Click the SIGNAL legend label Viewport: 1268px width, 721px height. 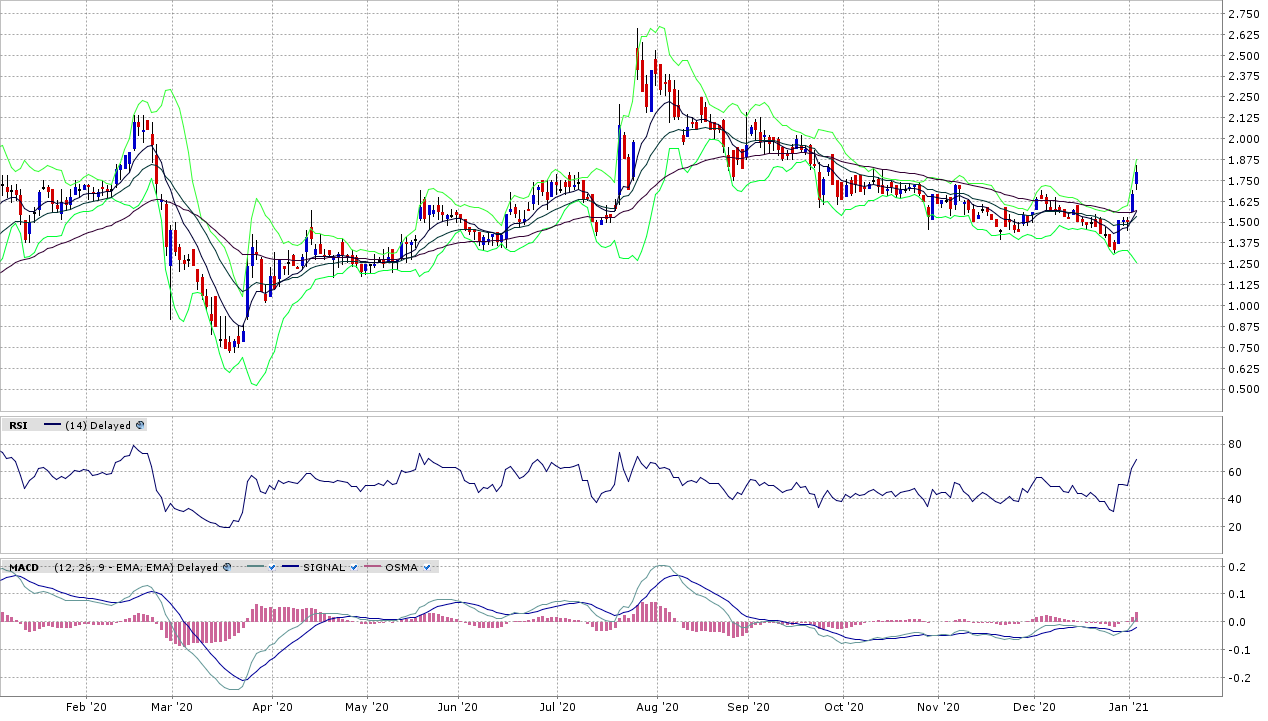pos(326,567)
